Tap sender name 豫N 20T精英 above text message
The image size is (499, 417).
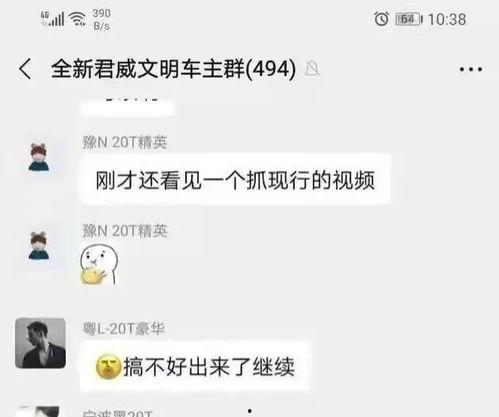(124, 142)
